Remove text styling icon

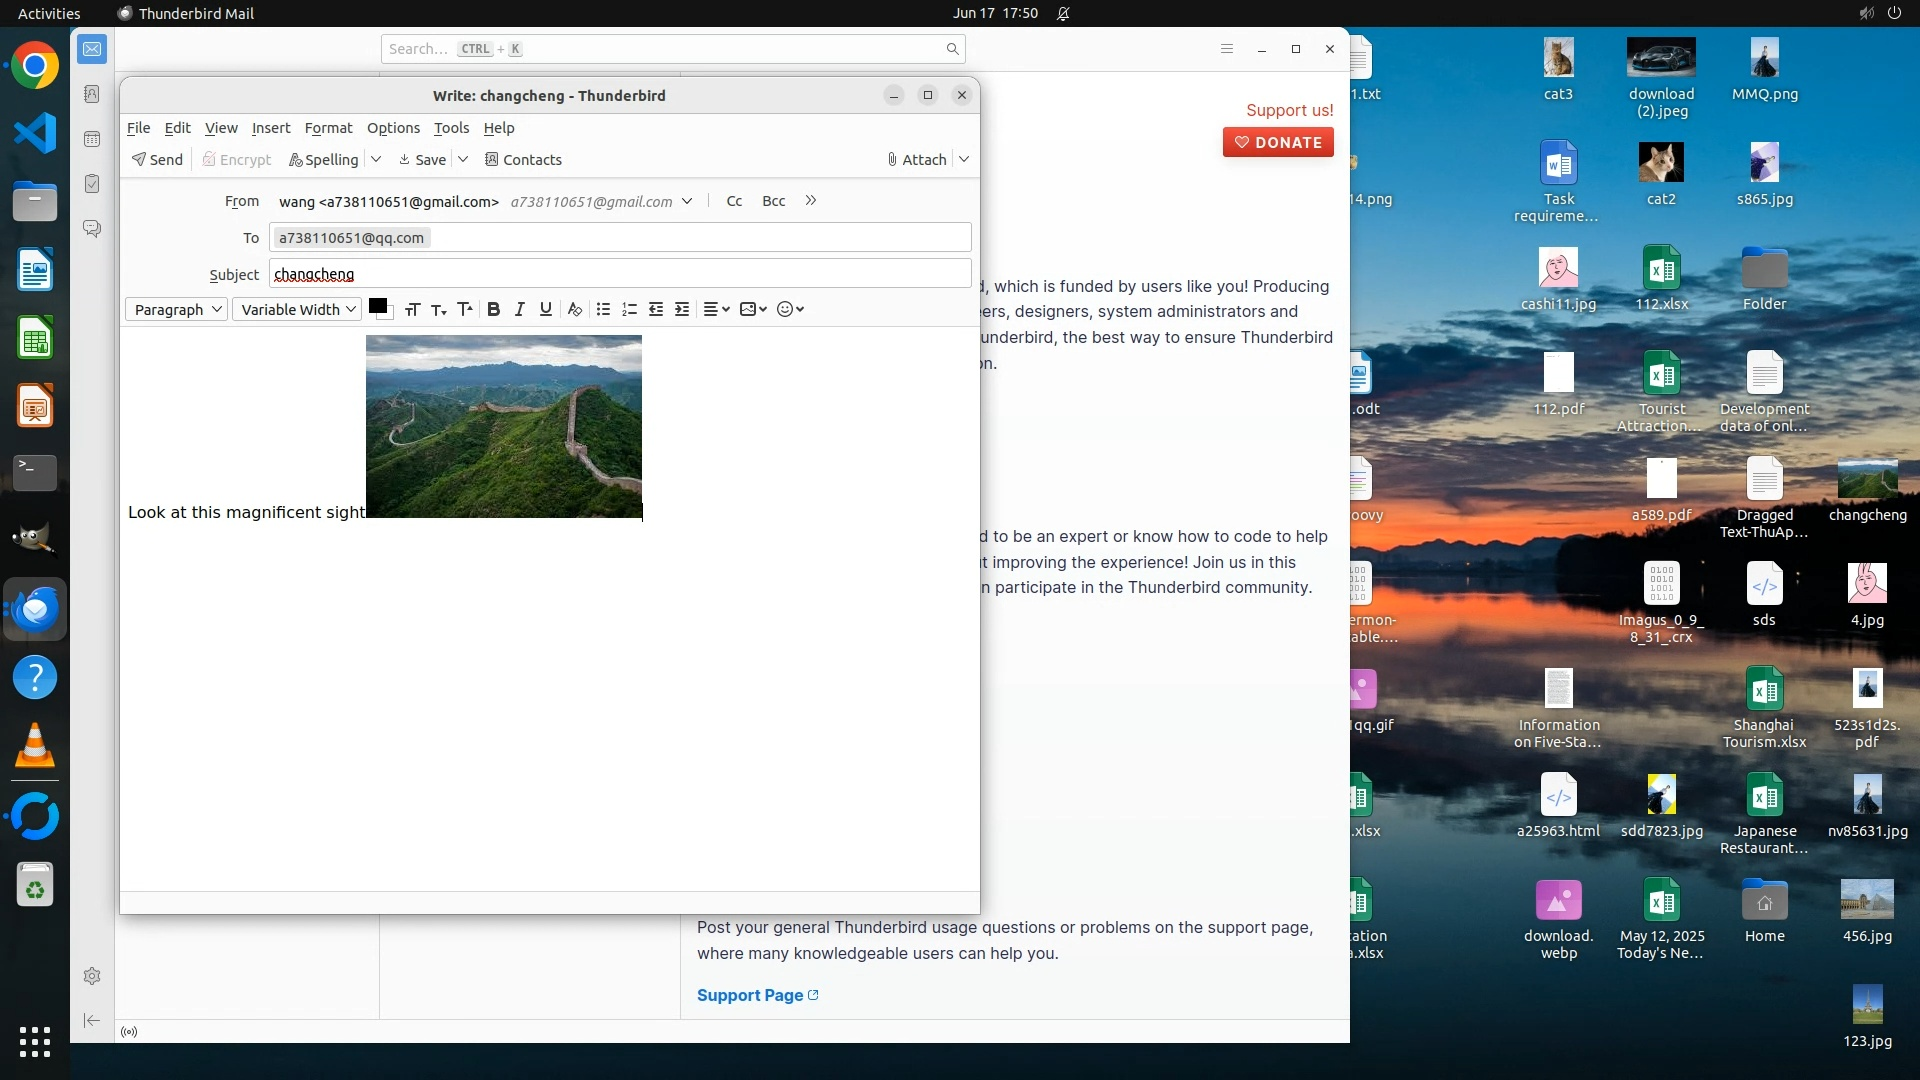click(x=574, y=310)
